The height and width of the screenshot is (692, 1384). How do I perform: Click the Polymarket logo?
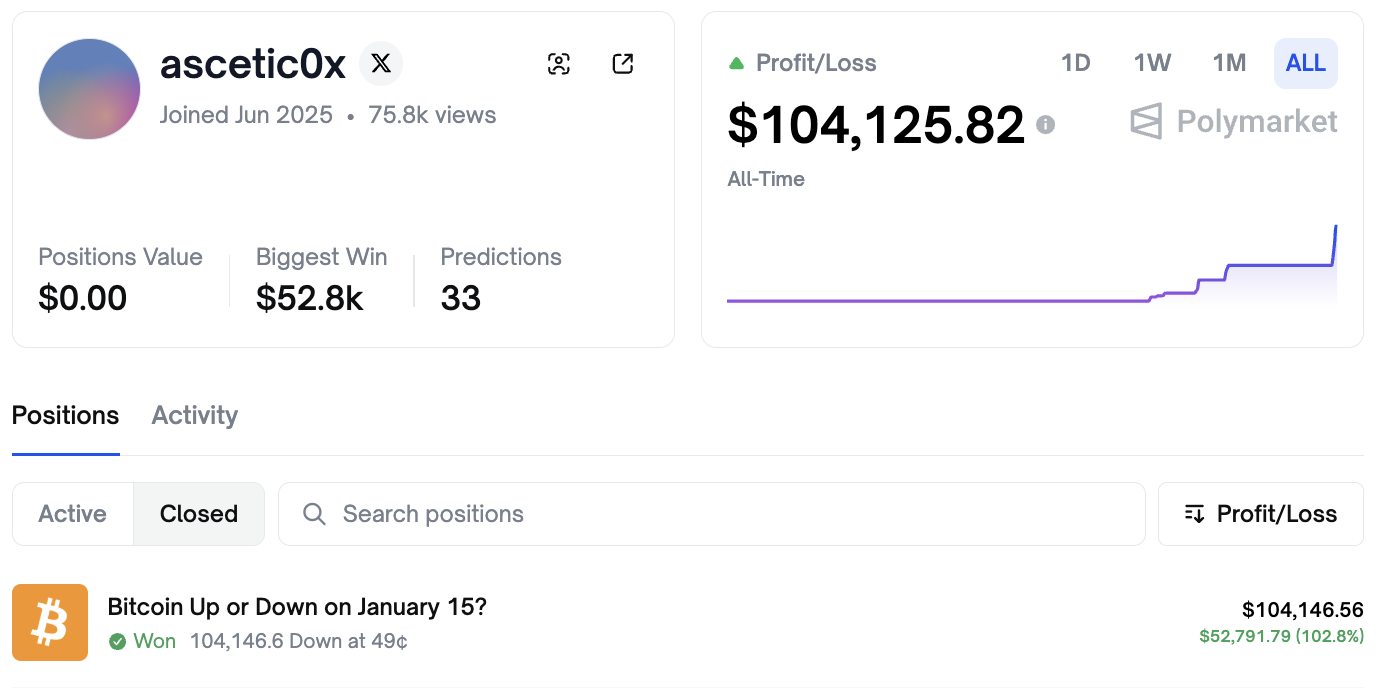pyautogui.click(x=1234, y=122)
